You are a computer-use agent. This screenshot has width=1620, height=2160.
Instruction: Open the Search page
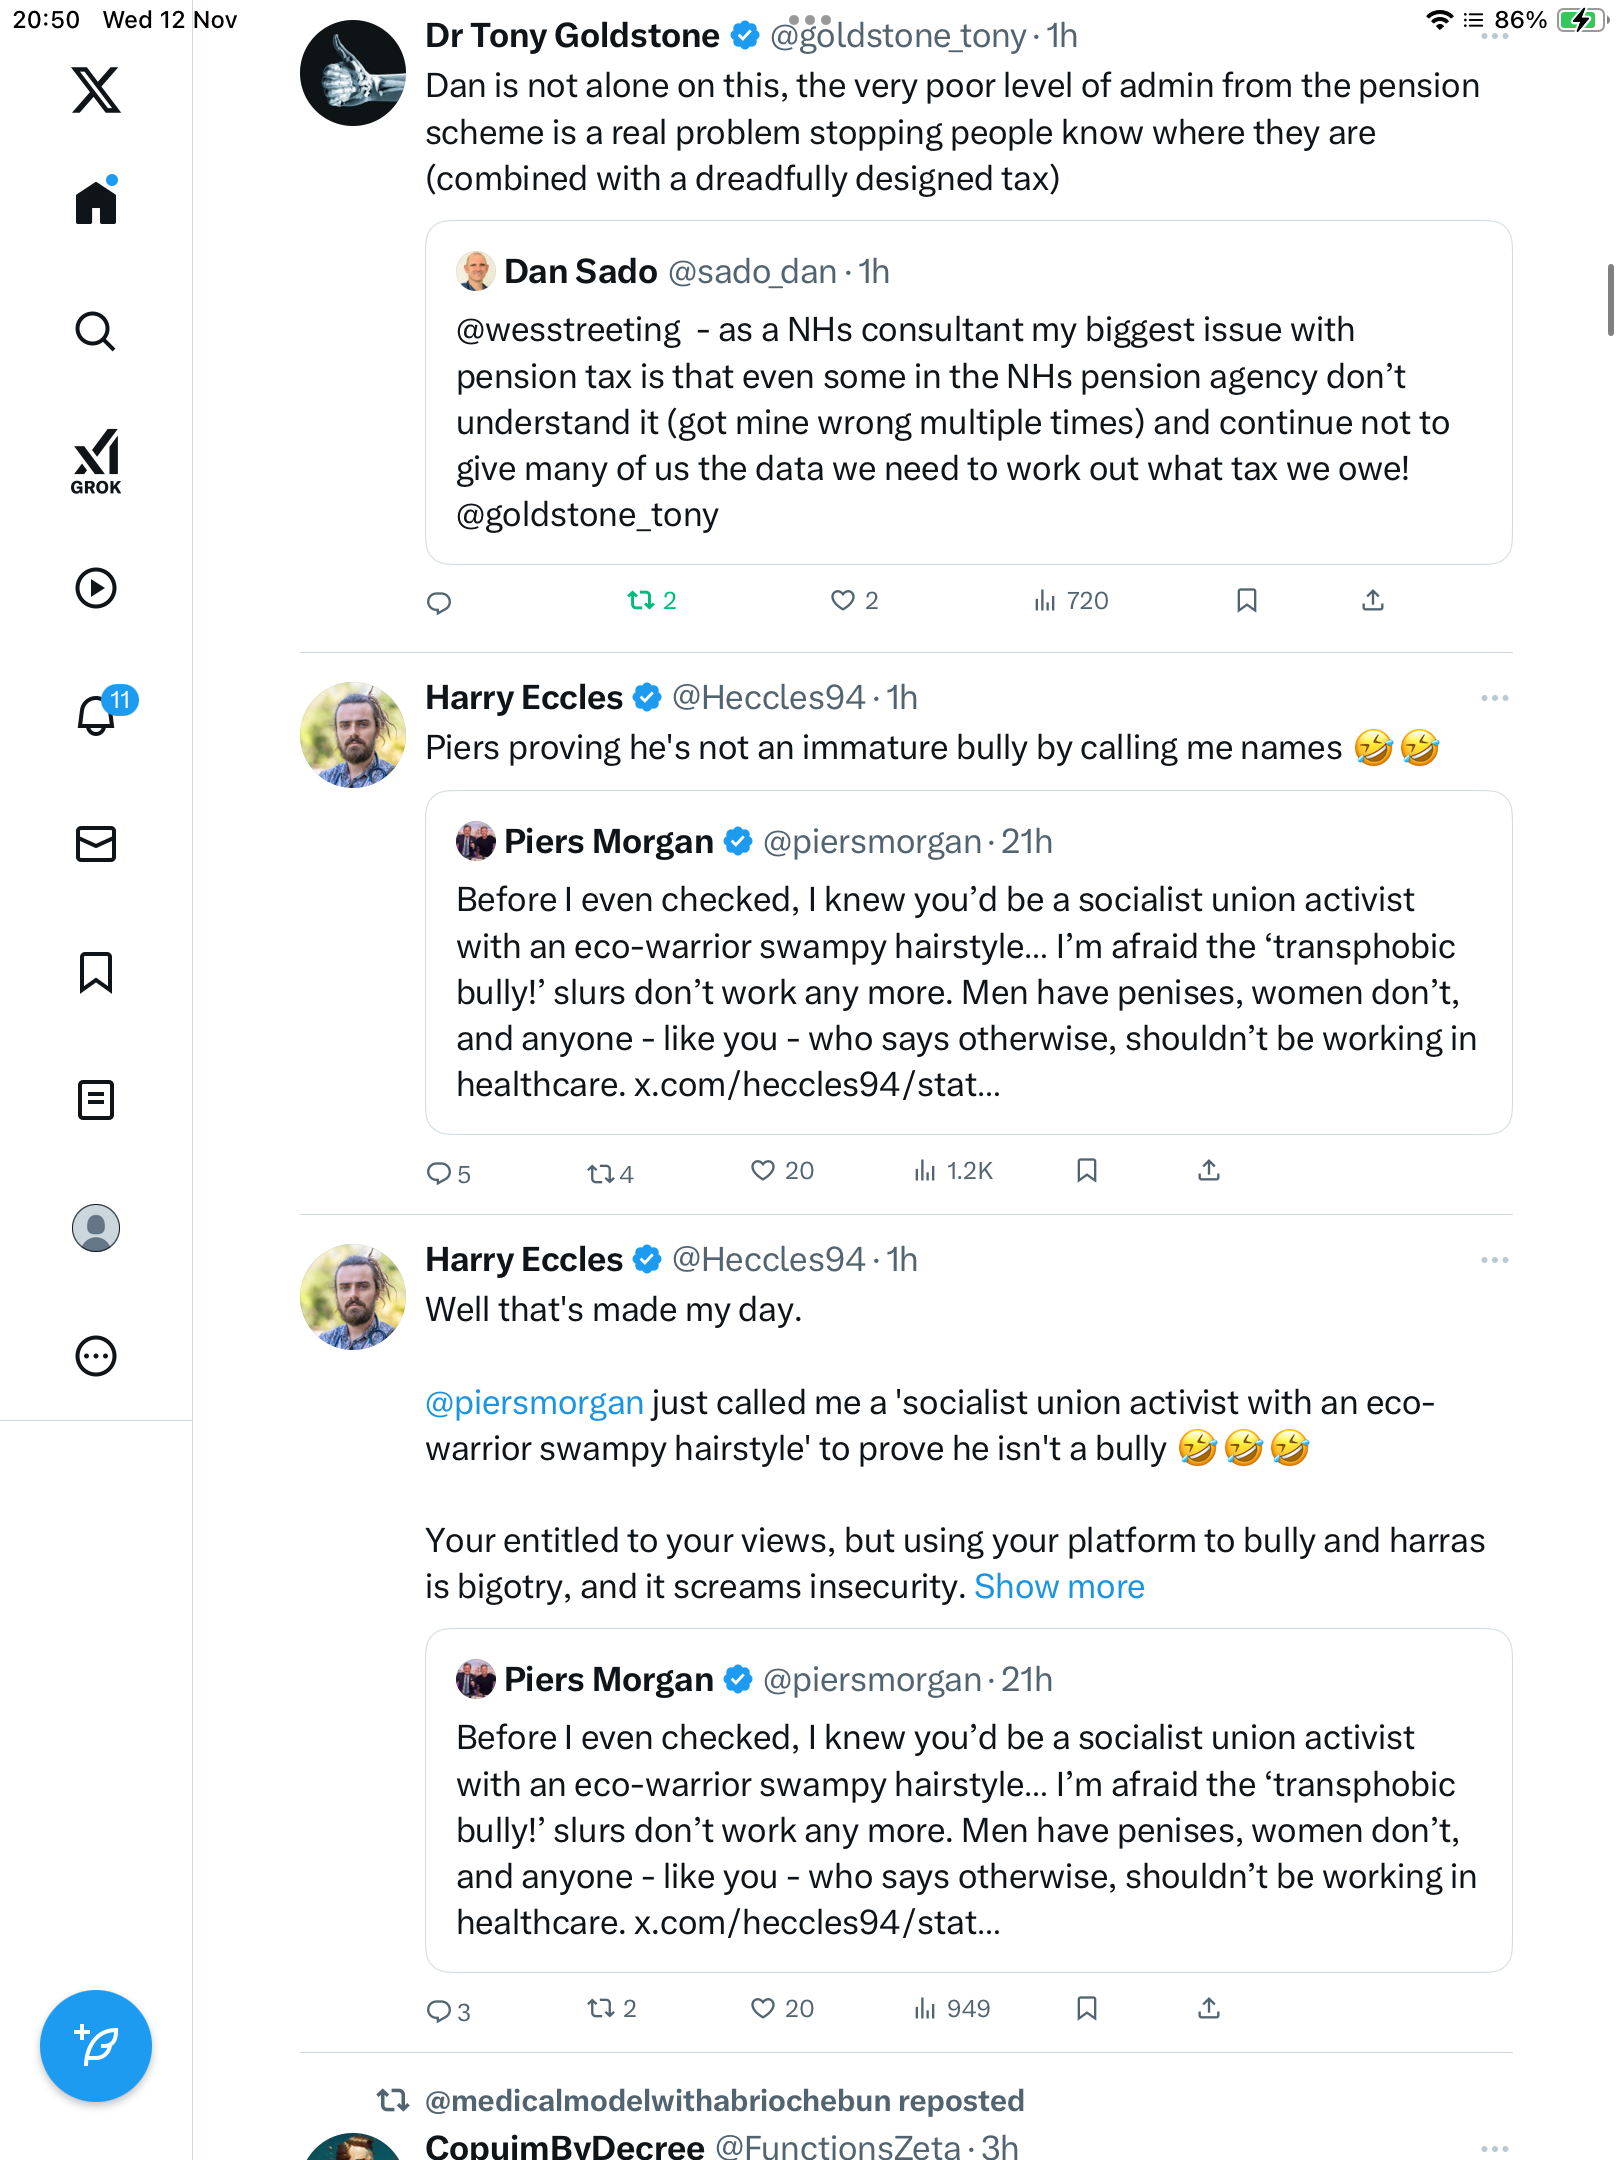[96, 331]
